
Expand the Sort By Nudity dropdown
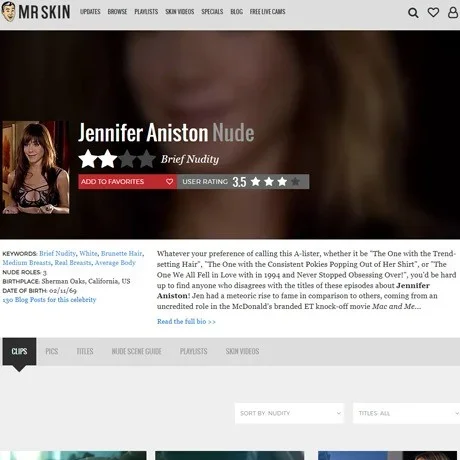click(289, 413)
